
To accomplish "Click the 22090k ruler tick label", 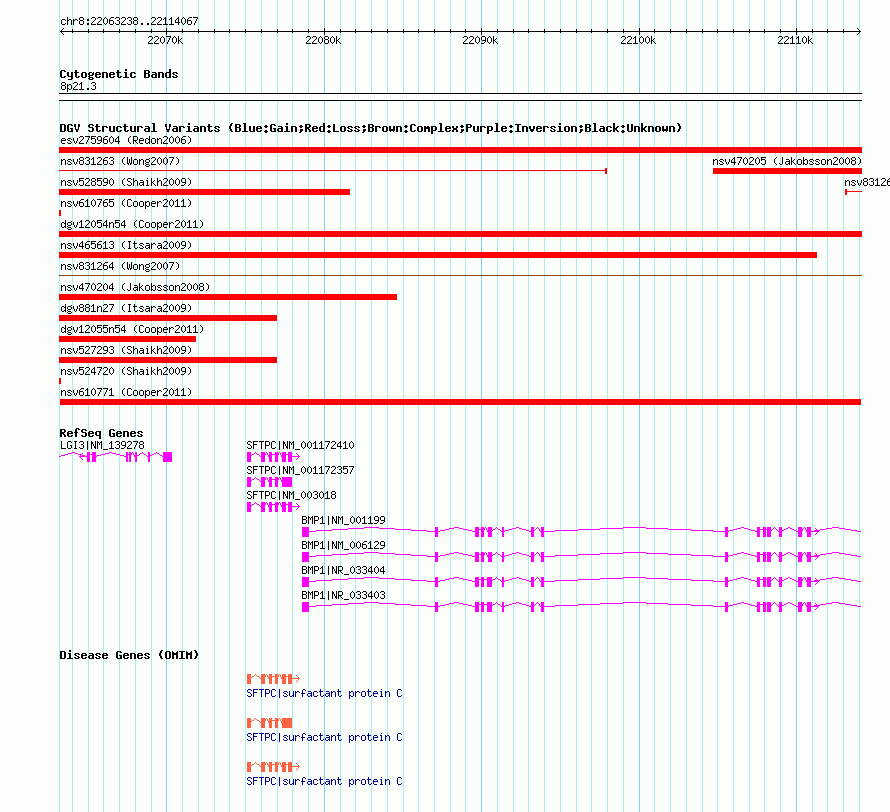I will coord(480,40).
